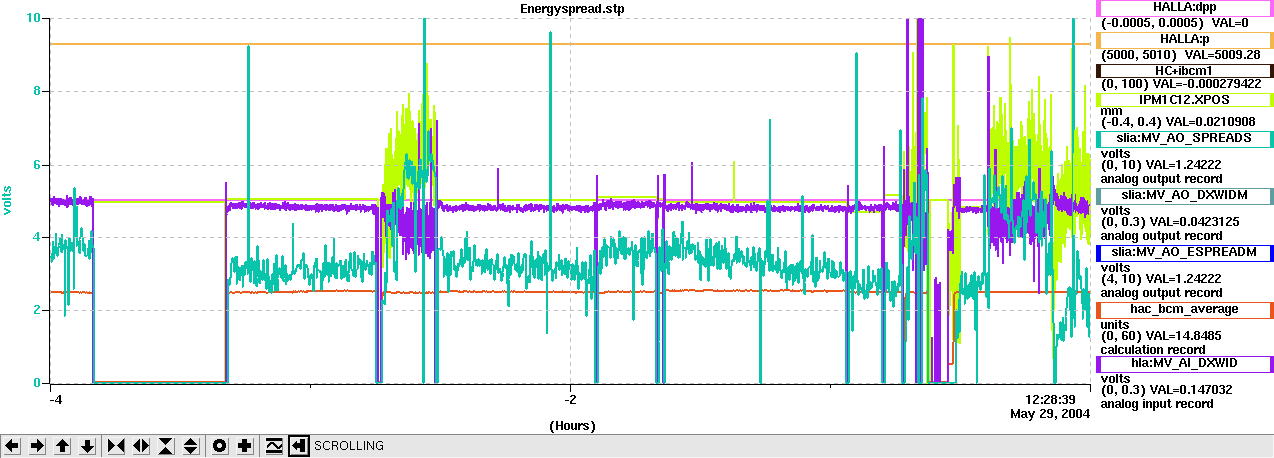1274x458 pixels.
Task: Click the circle icon in the toolbar
Action: 220,446
